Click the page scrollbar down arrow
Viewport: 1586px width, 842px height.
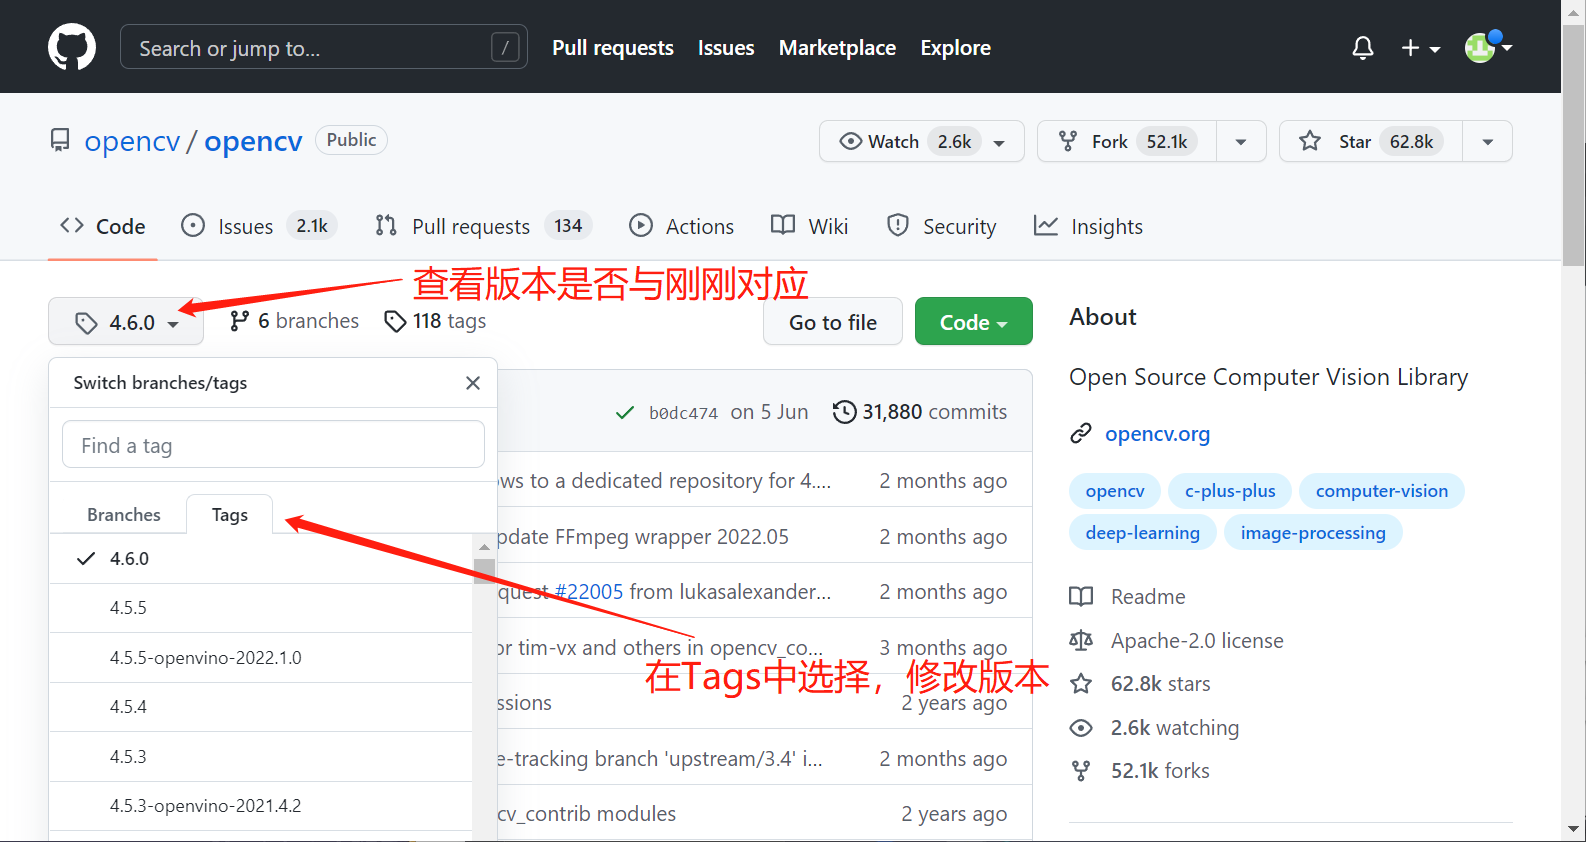(x=1574, y=829)
